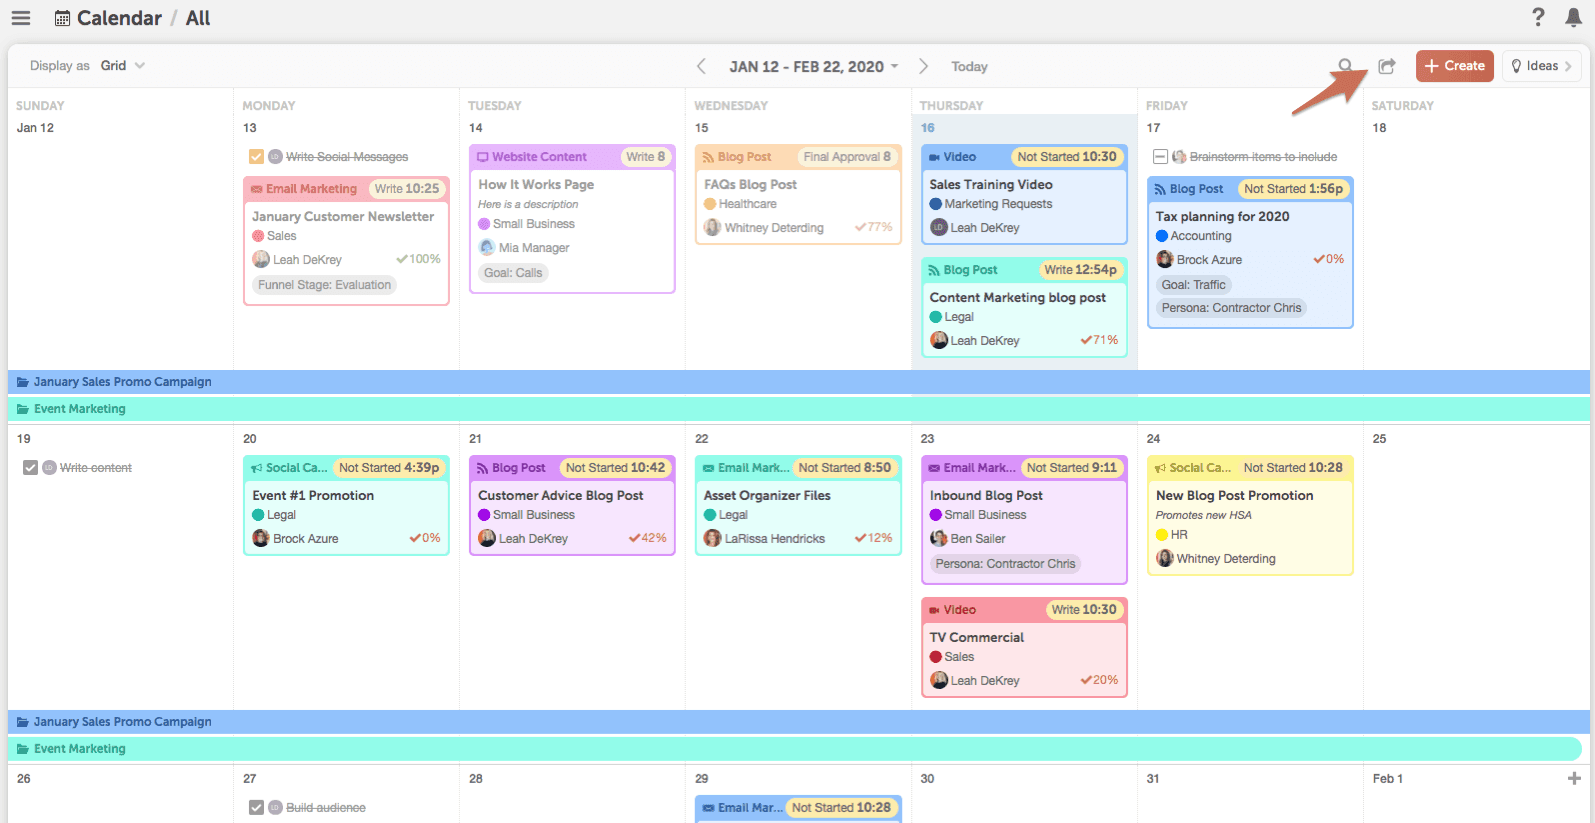Toggle Brainstorm items to include checkbox

1160,157
